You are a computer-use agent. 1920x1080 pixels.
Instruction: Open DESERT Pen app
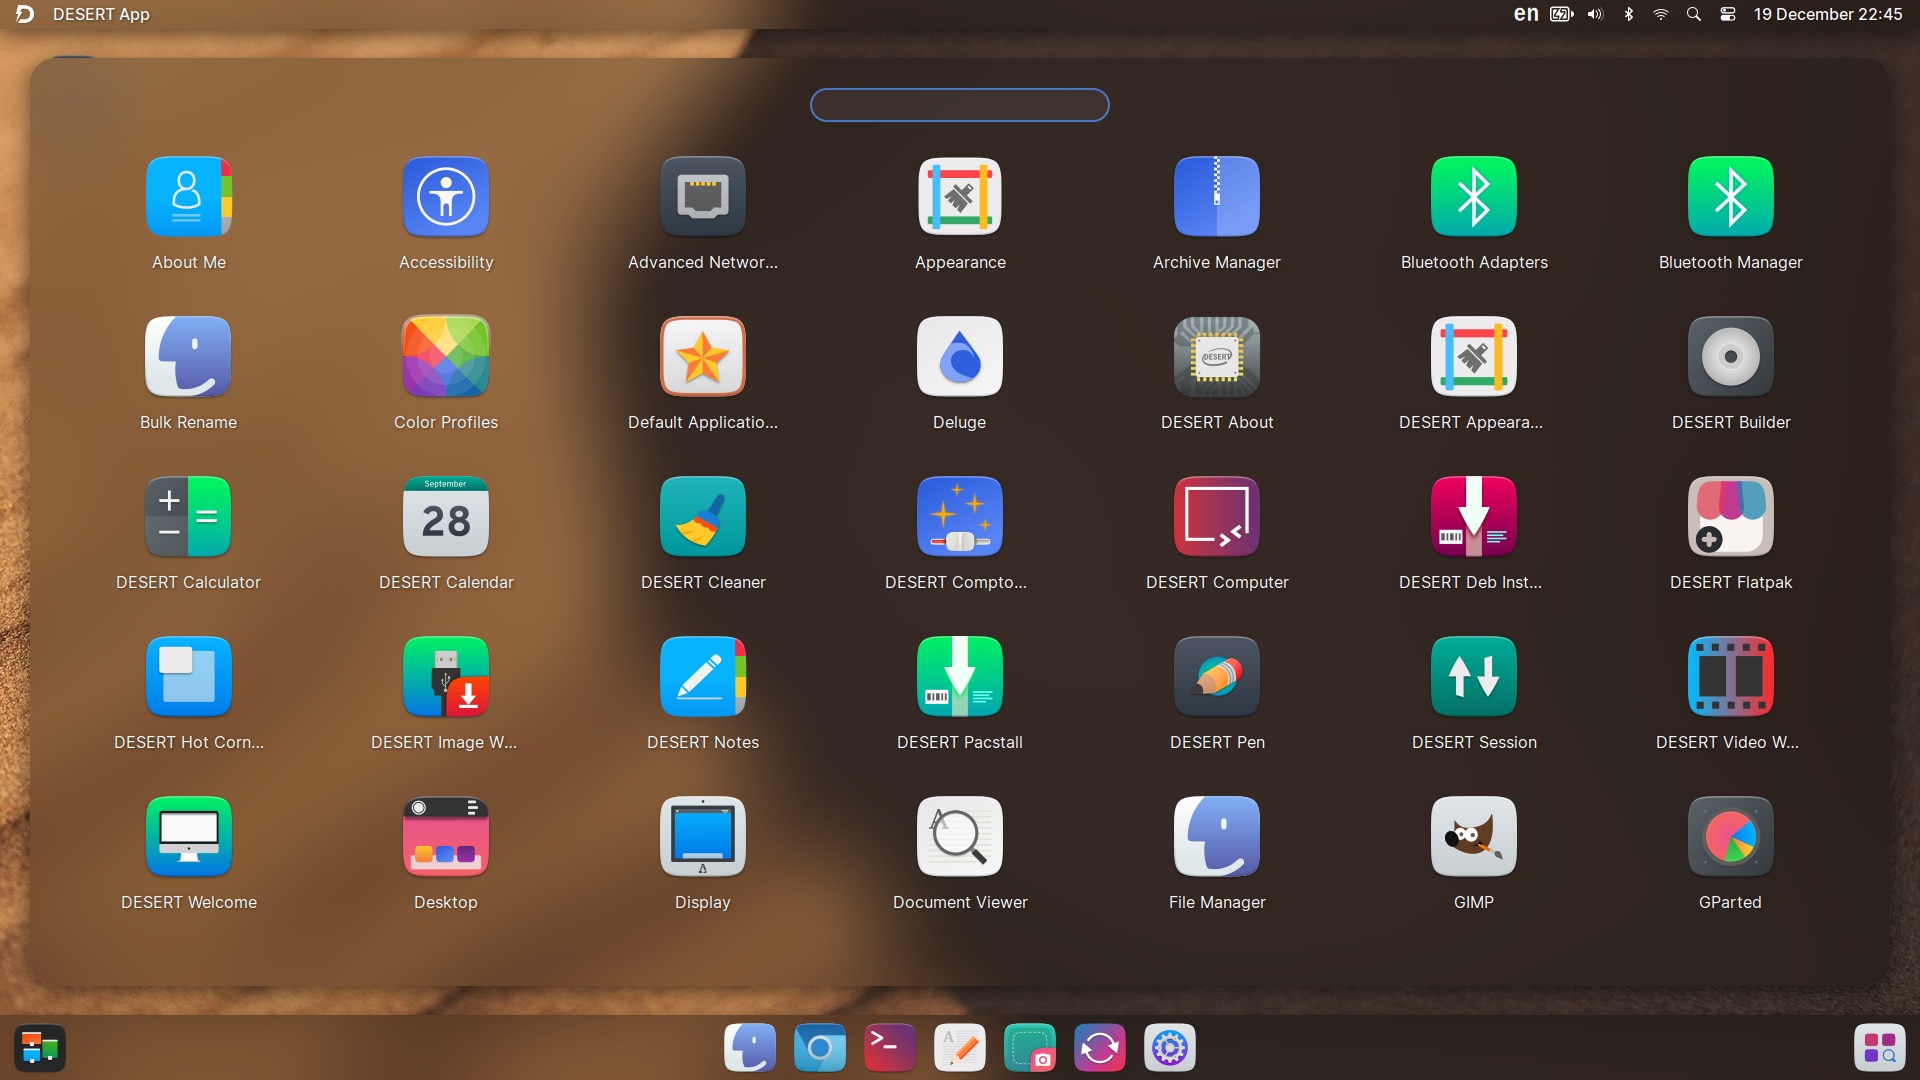pyautogui.click(x=1216, y=678)
